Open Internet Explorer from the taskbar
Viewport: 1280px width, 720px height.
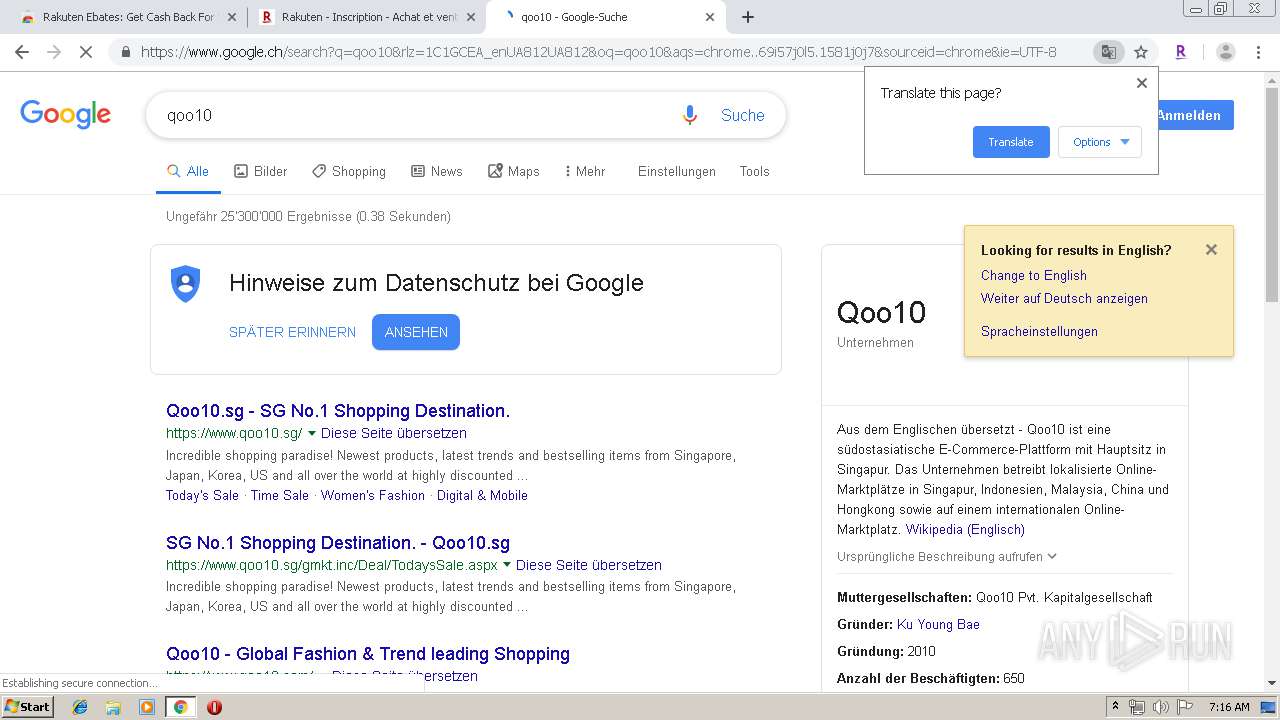80,707
